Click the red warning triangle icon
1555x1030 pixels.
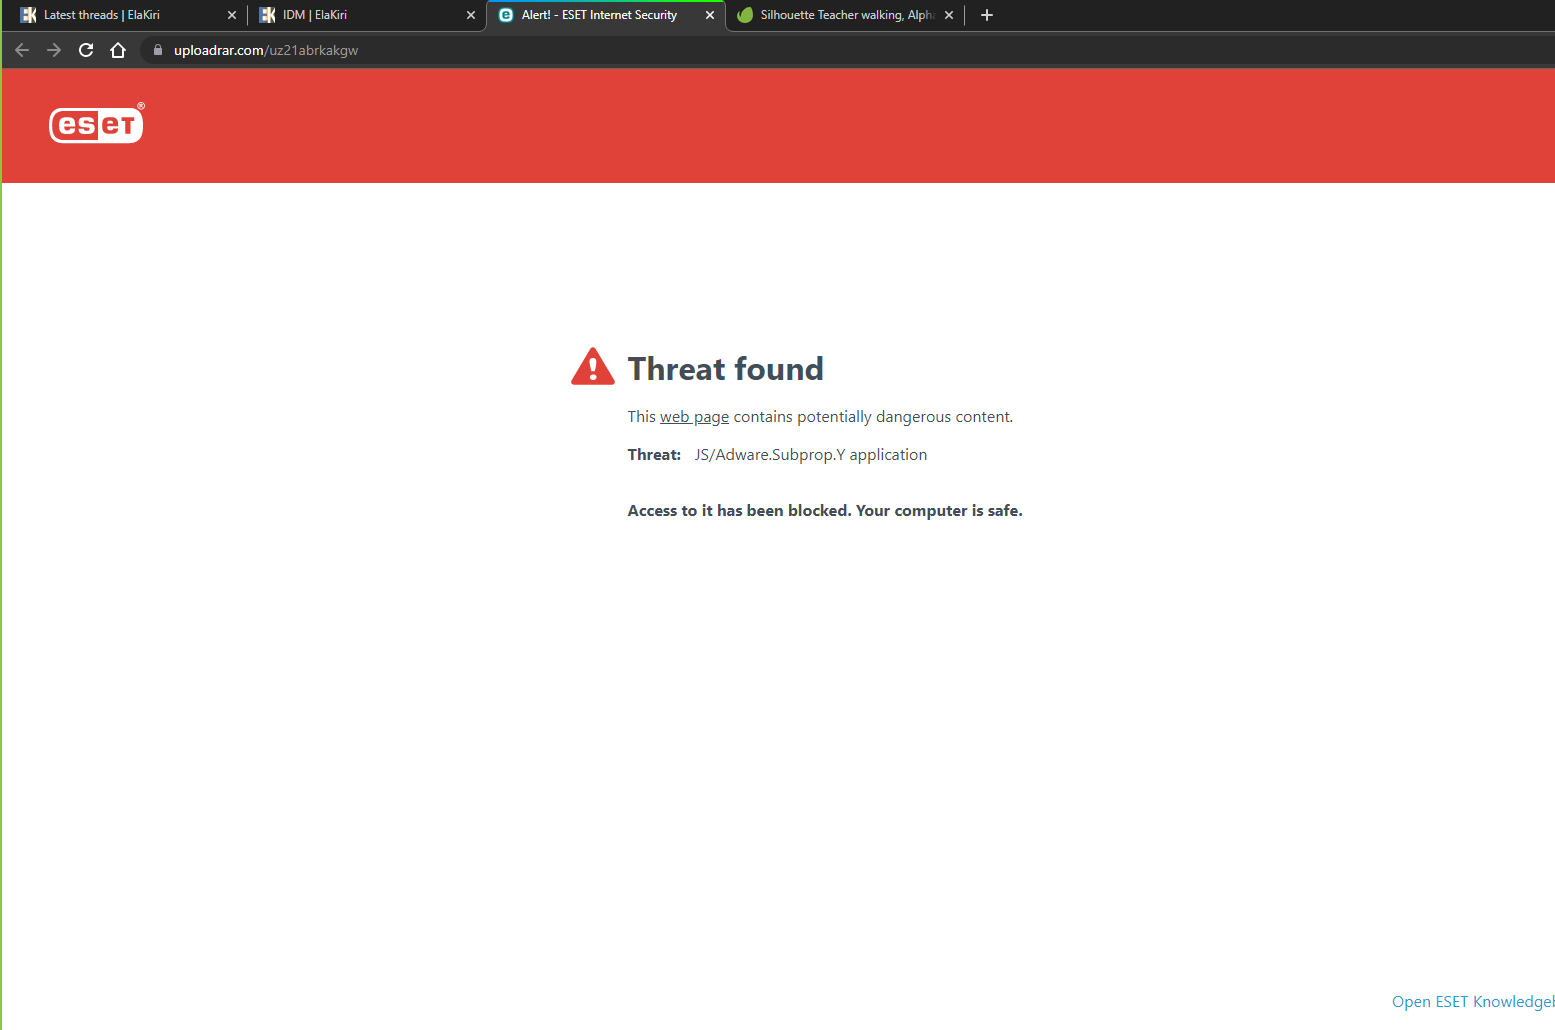[593, 367]
